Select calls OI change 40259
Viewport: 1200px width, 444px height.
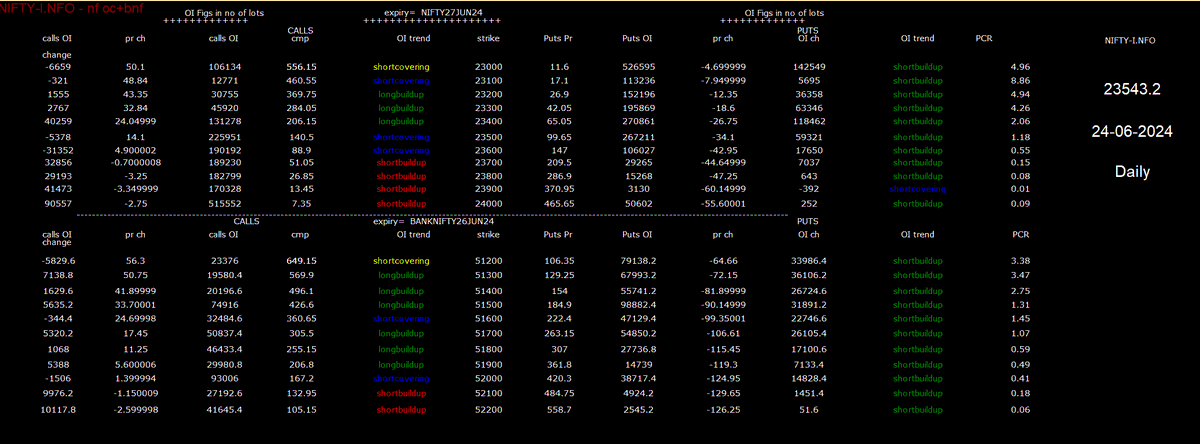pos(57,119)
